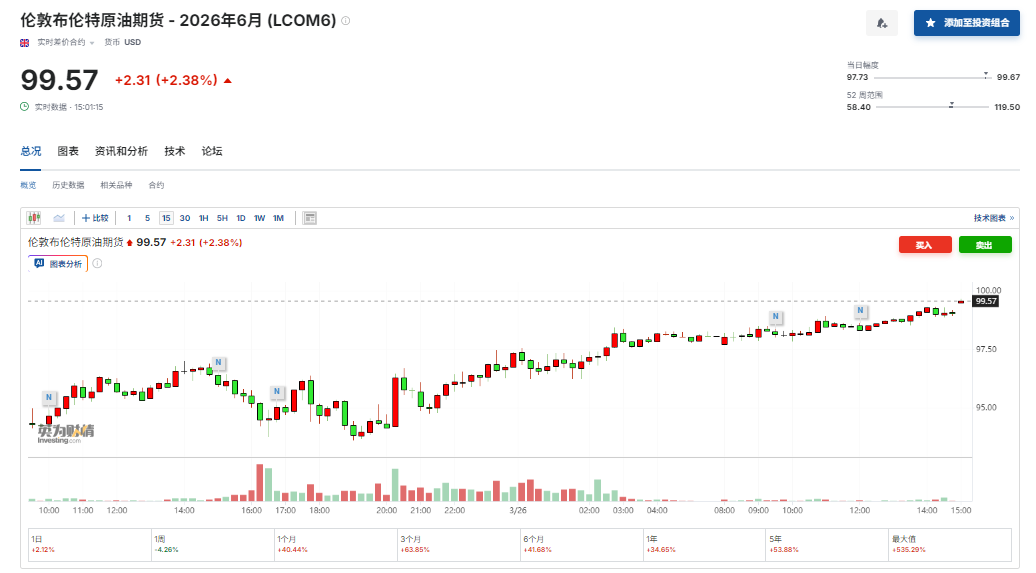
Task: Expand the 技术图表 link arrow
Action: click(x=994, y=218)
